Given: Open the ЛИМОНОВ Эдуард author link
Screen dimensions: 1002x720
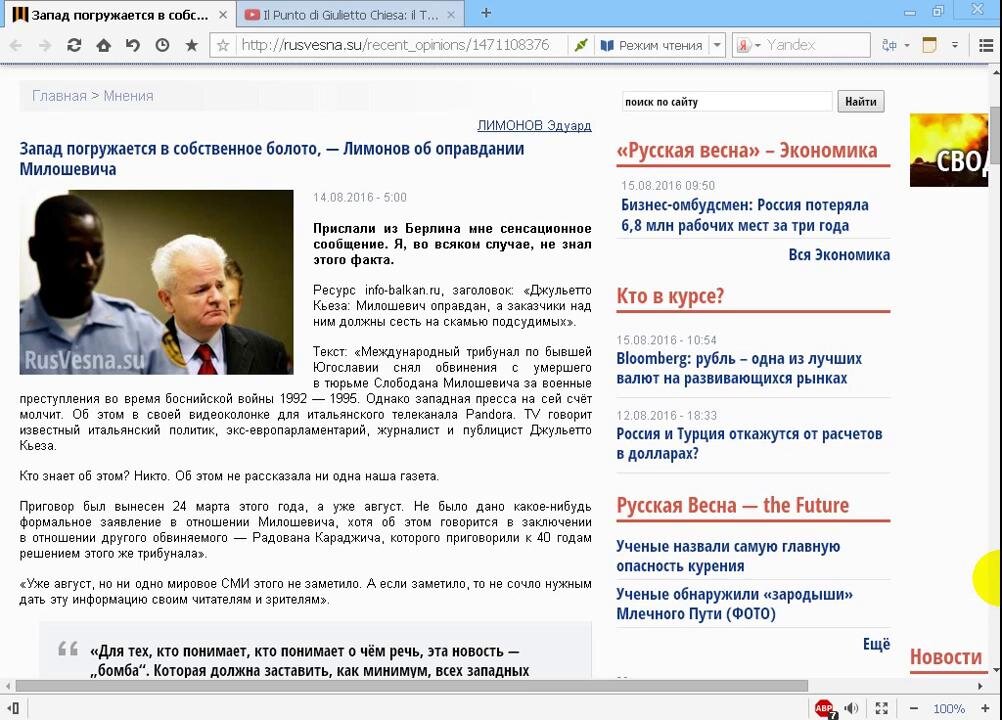Looking at the screenshot, I should [x=534, y=125].
